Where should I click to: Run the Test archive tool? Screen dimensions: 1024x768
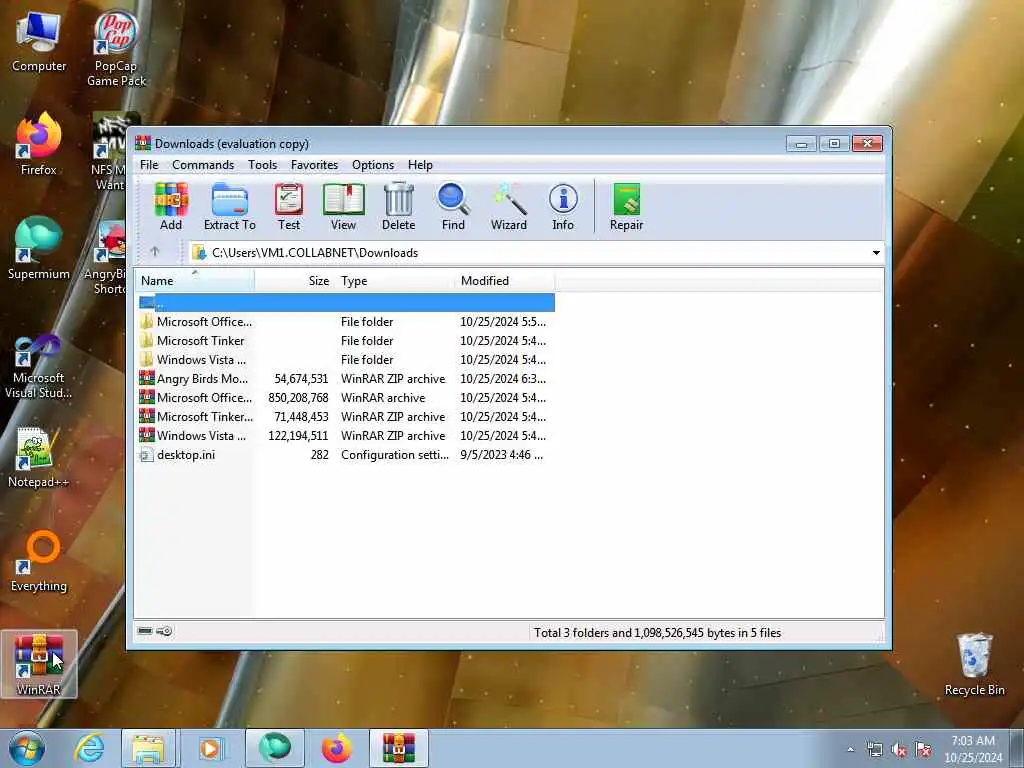(289, 207)
